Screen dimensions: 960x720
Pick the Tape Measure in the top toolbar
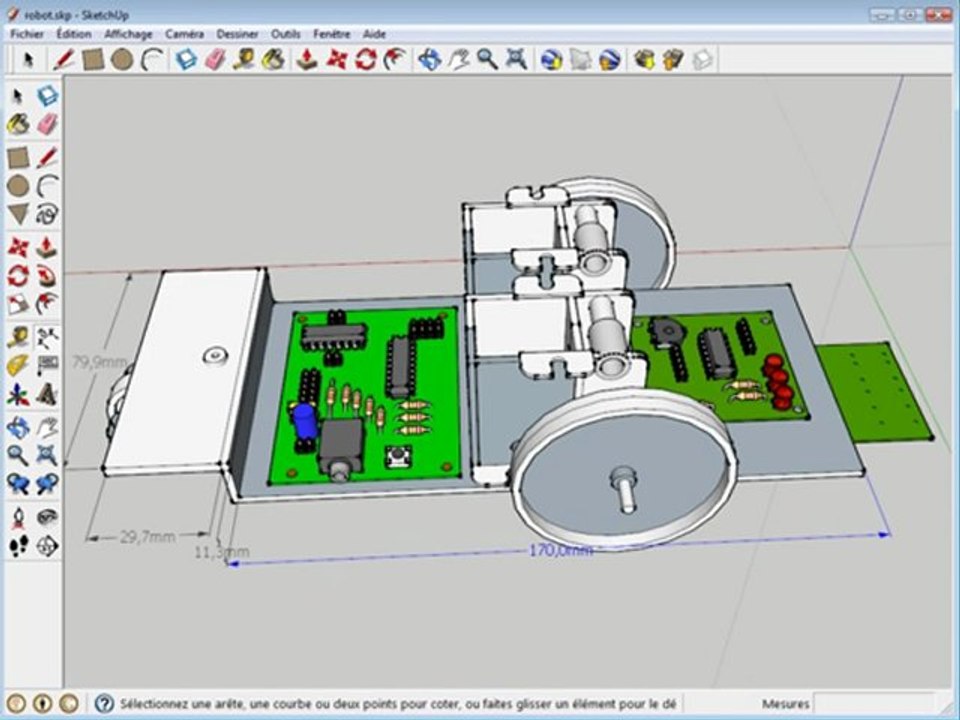pos(244,60)
